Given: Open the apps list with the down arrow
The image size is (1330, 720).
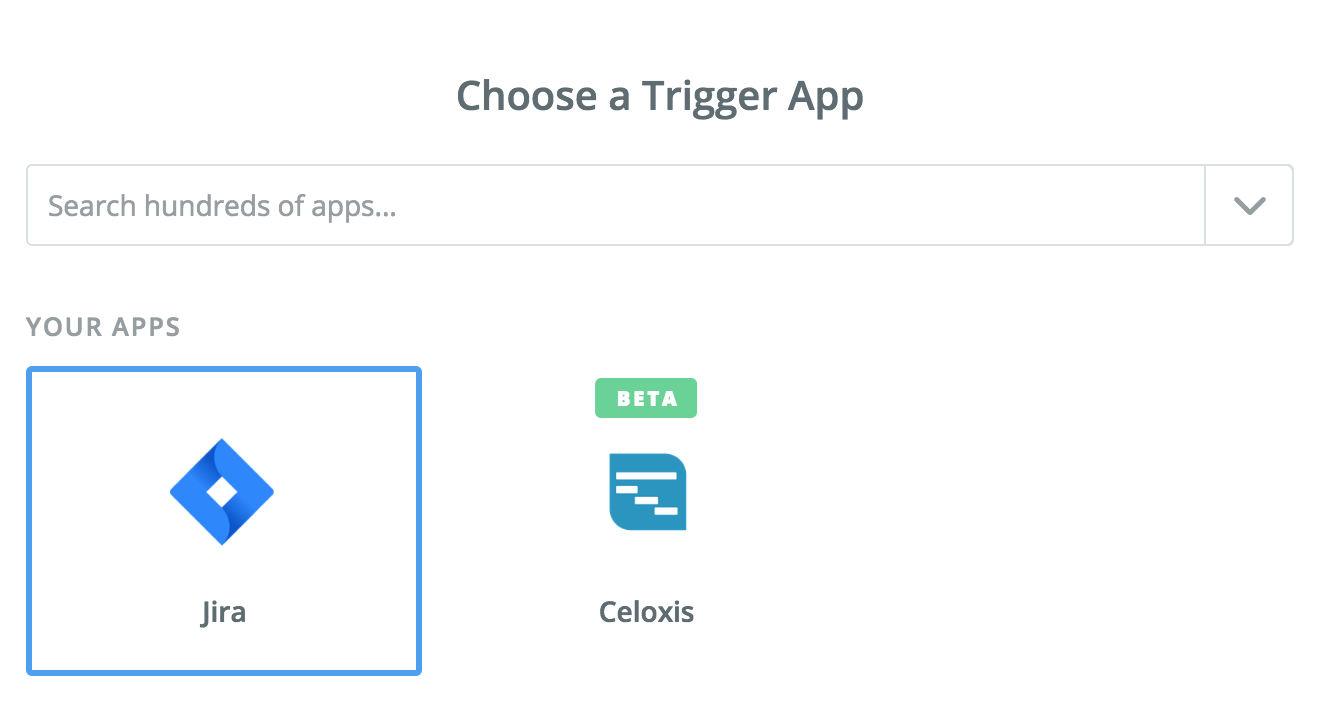Looking at the screenshot, I should coord(1249,206).
